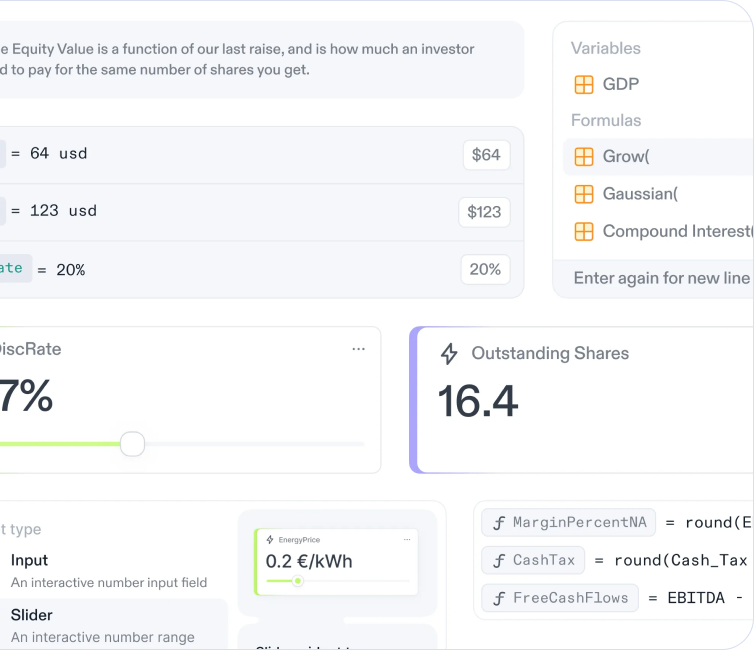Select the Input widget type option
The width and height of the screenshot is (754, 650).
[30, 561]
